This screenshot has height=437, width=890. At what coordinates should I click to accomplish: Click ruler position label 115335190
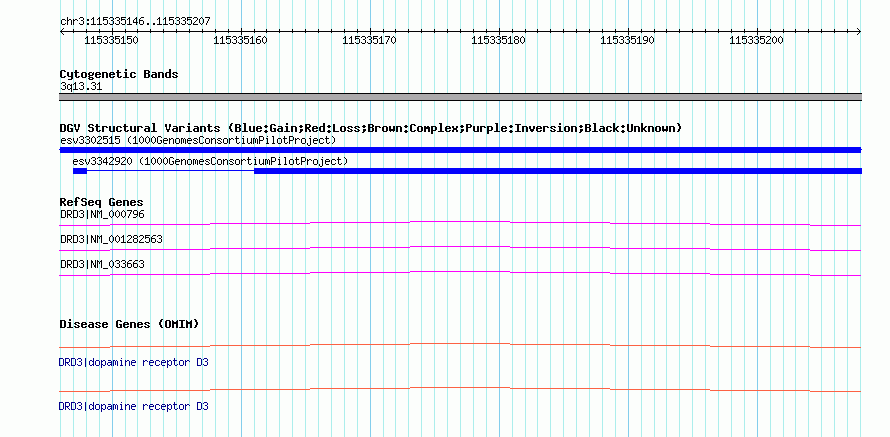pyautogui.click(x=627, y=40)
